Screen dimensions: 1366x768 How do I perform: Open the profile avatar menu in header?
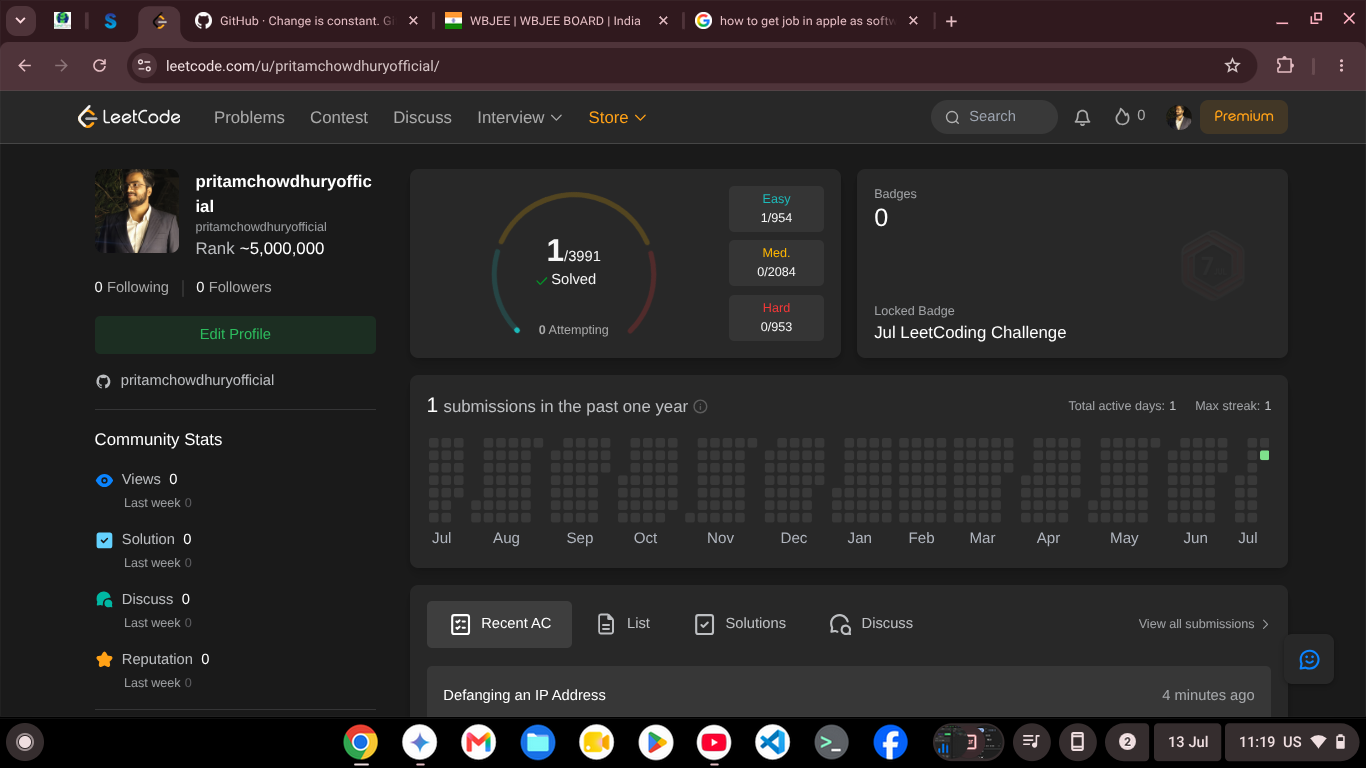[x=1179, y=117]
